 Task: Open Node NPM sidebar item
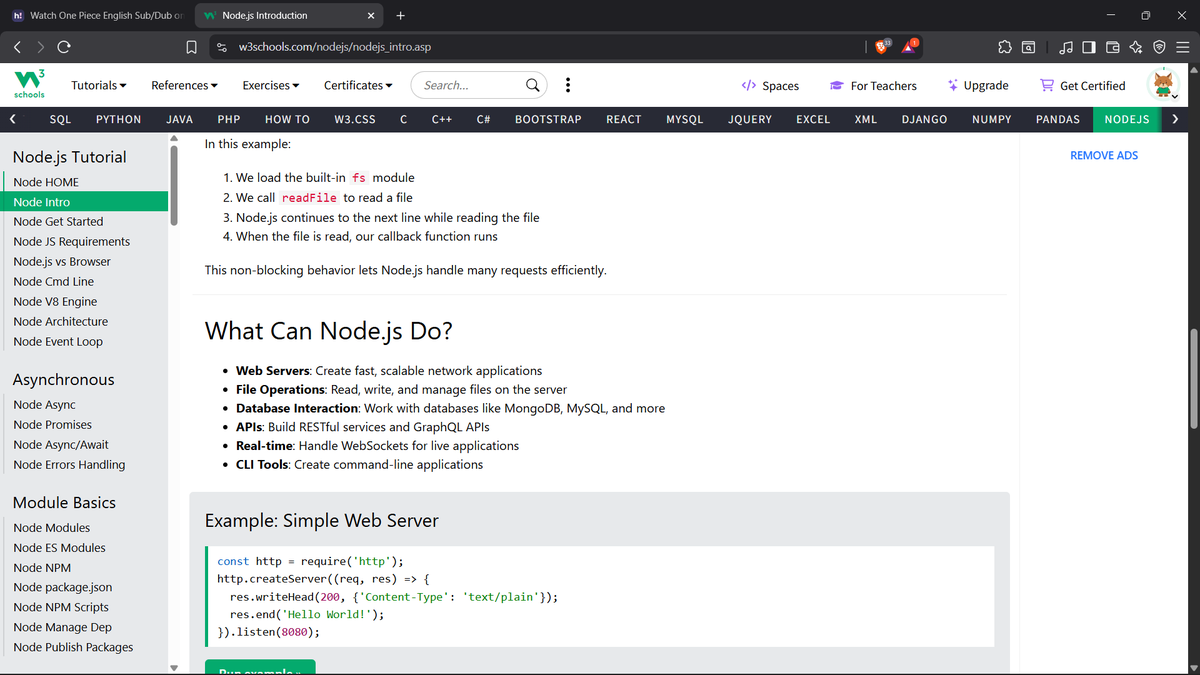(x=42, y=568)
